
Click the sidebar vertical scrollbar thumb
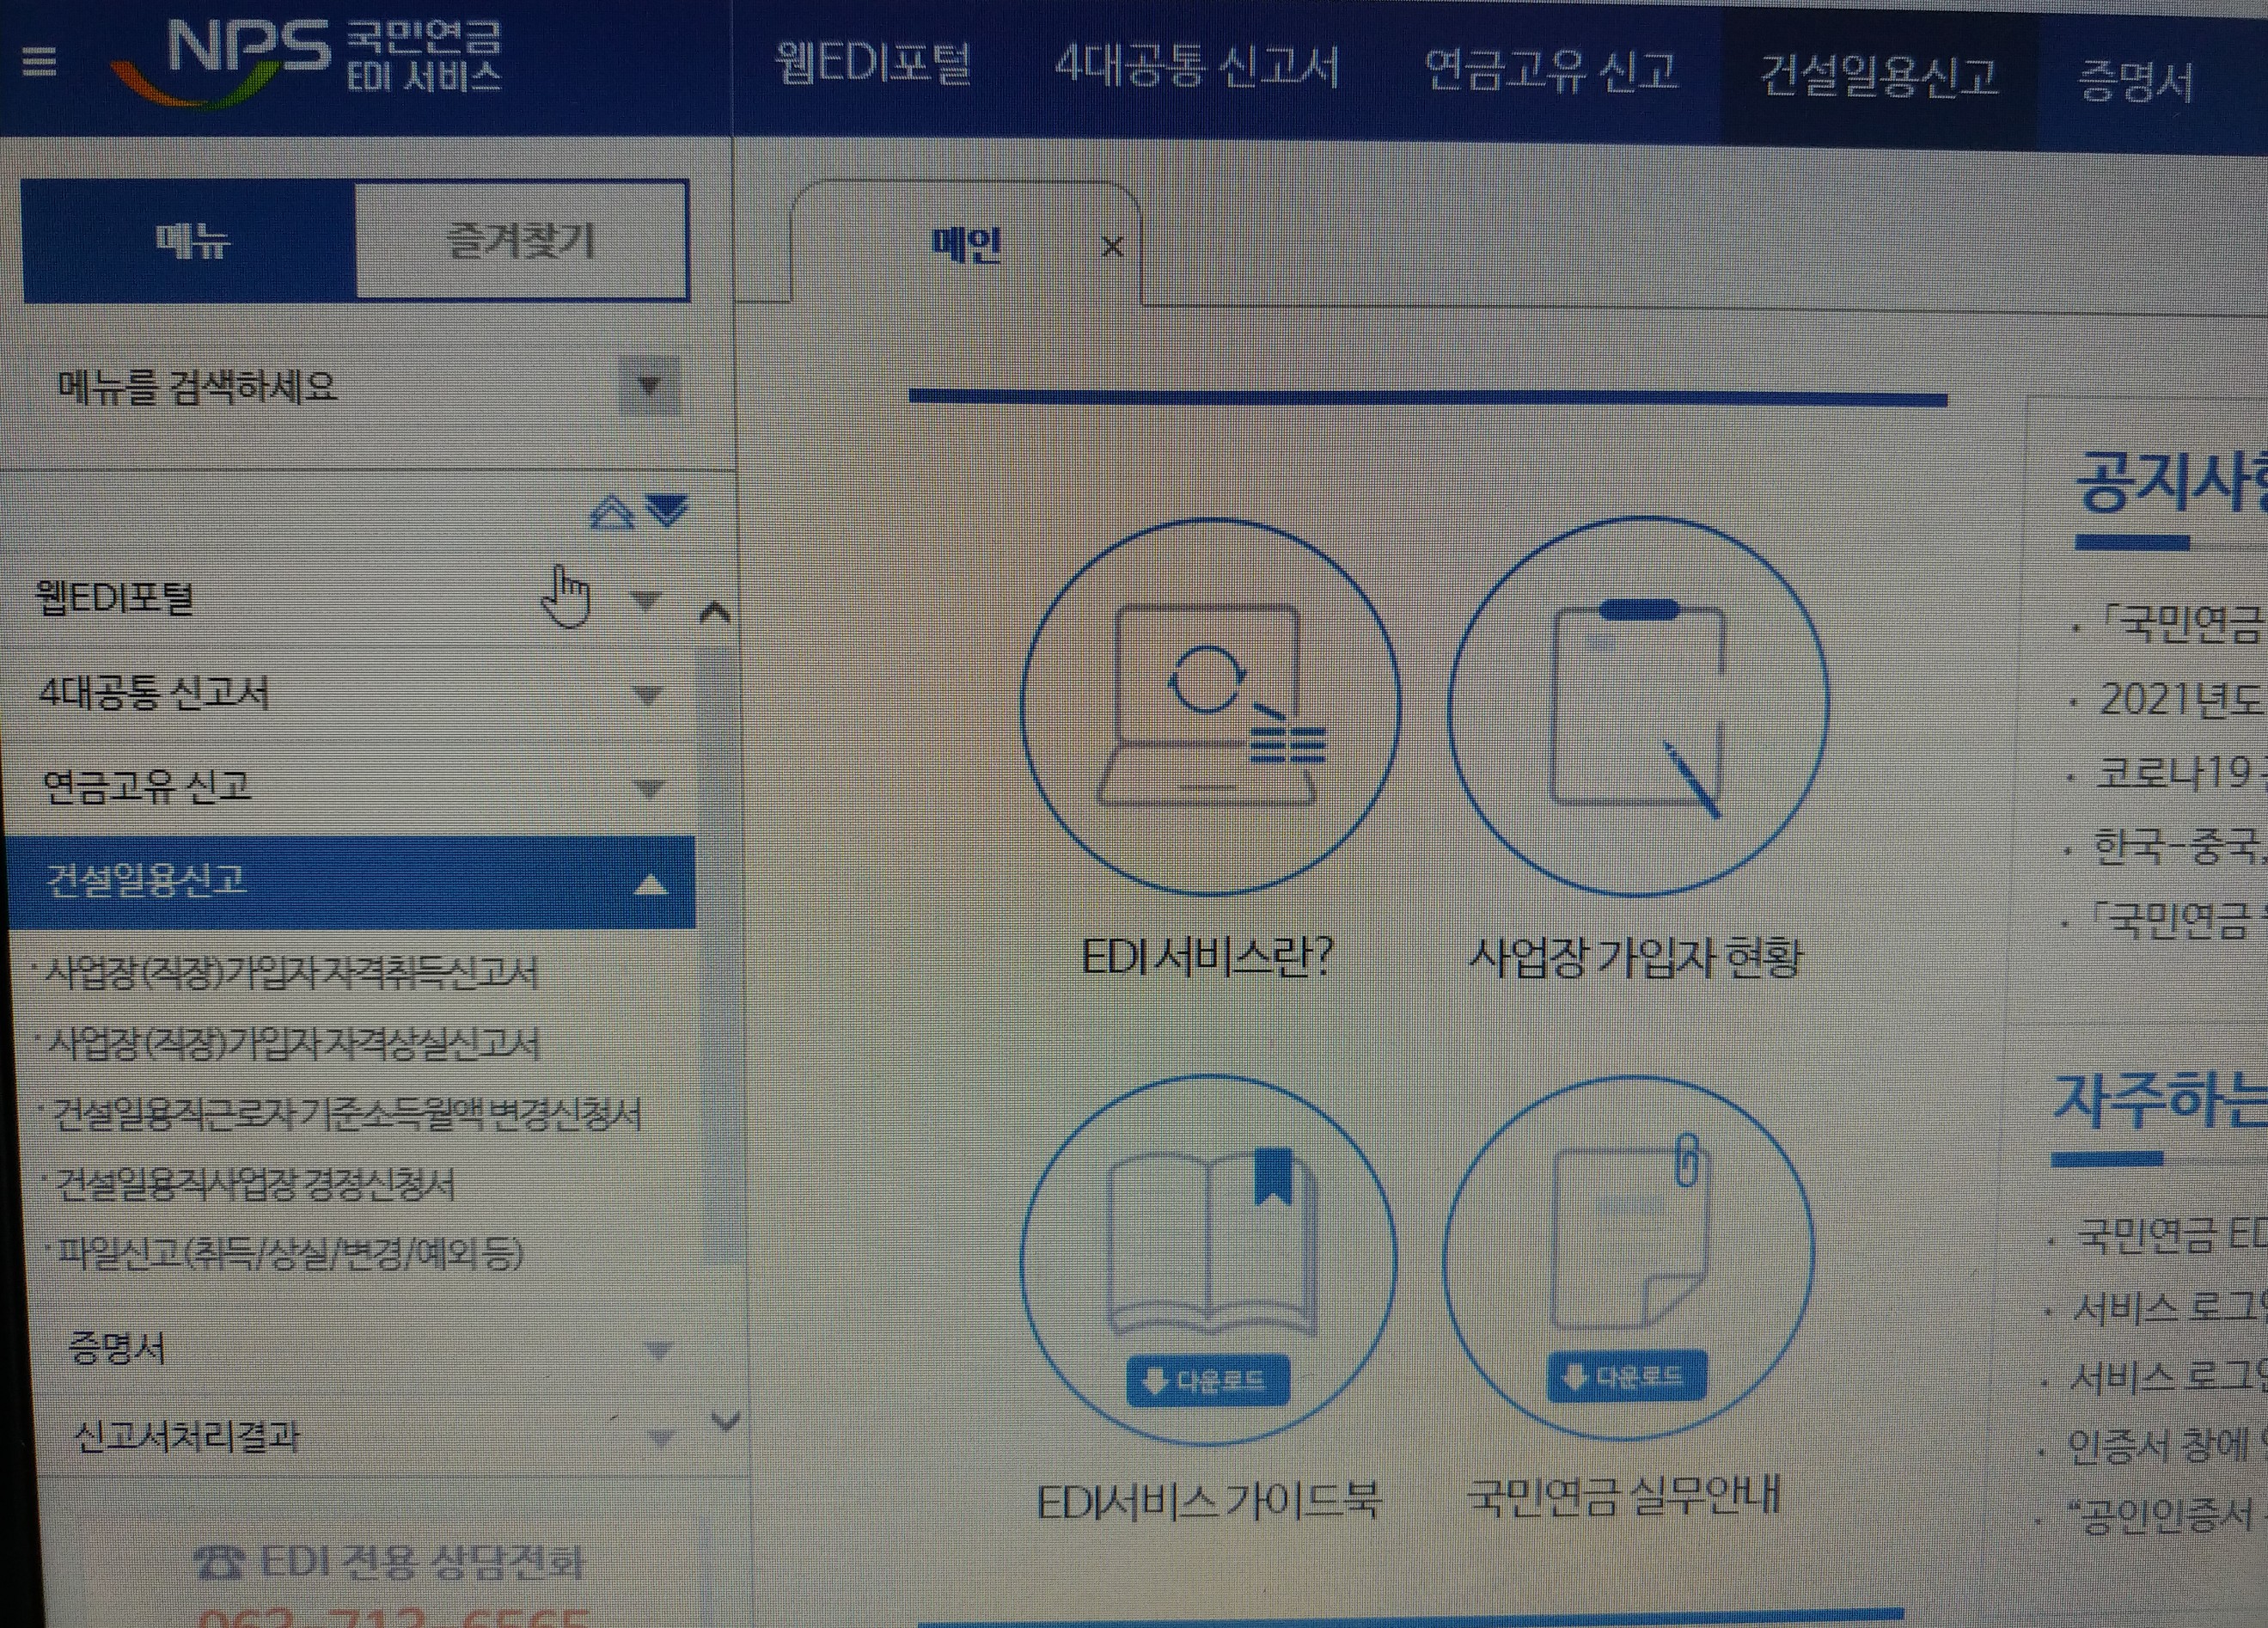722,955
